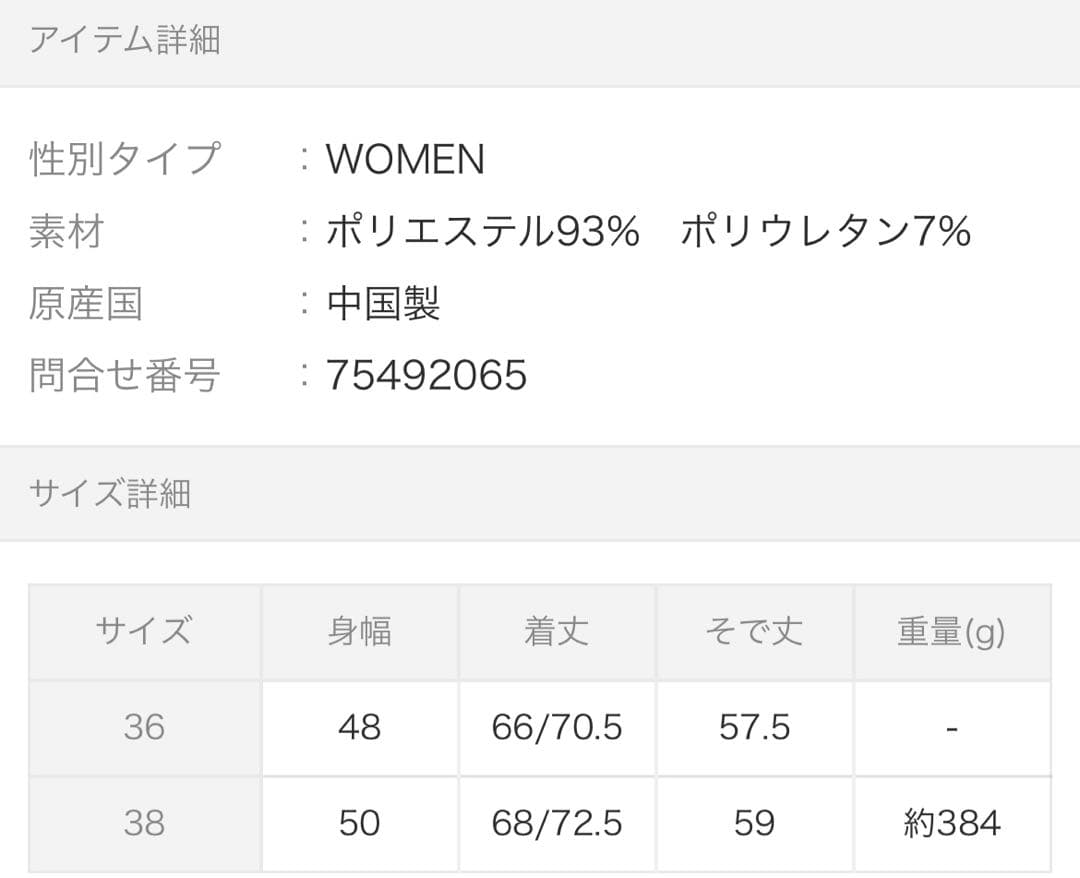Click the そで丈 column header

[x=753, y=632]
